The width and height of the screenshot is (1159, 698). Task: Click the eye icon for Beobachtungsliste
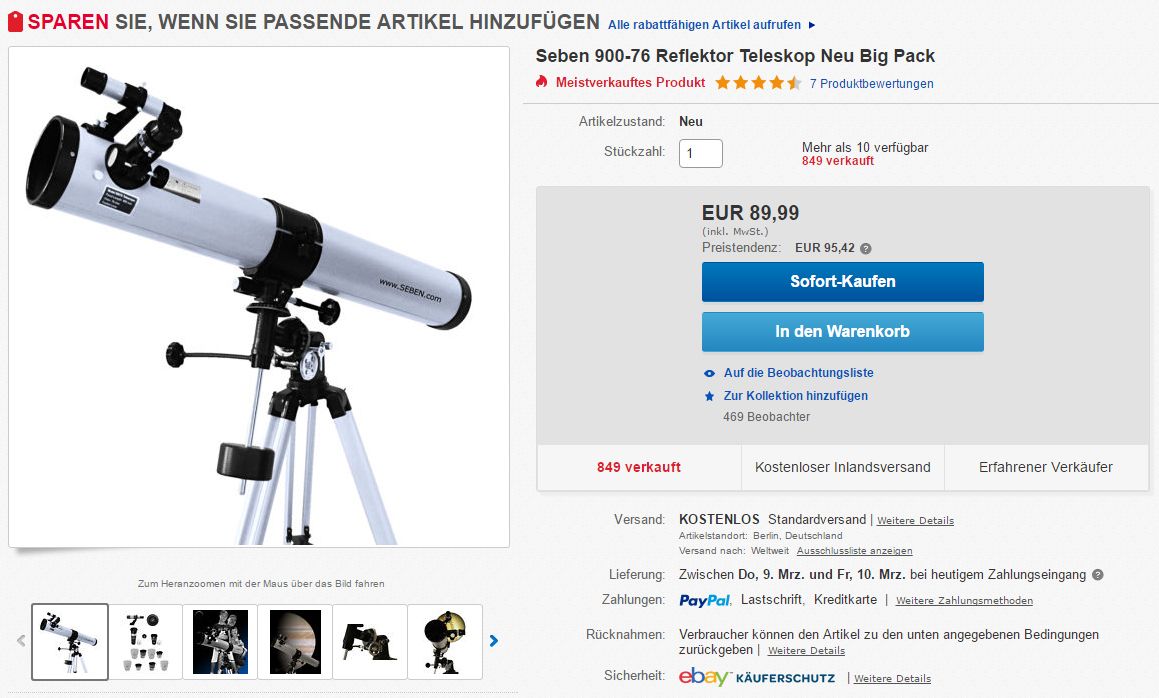tap(710, 373)
